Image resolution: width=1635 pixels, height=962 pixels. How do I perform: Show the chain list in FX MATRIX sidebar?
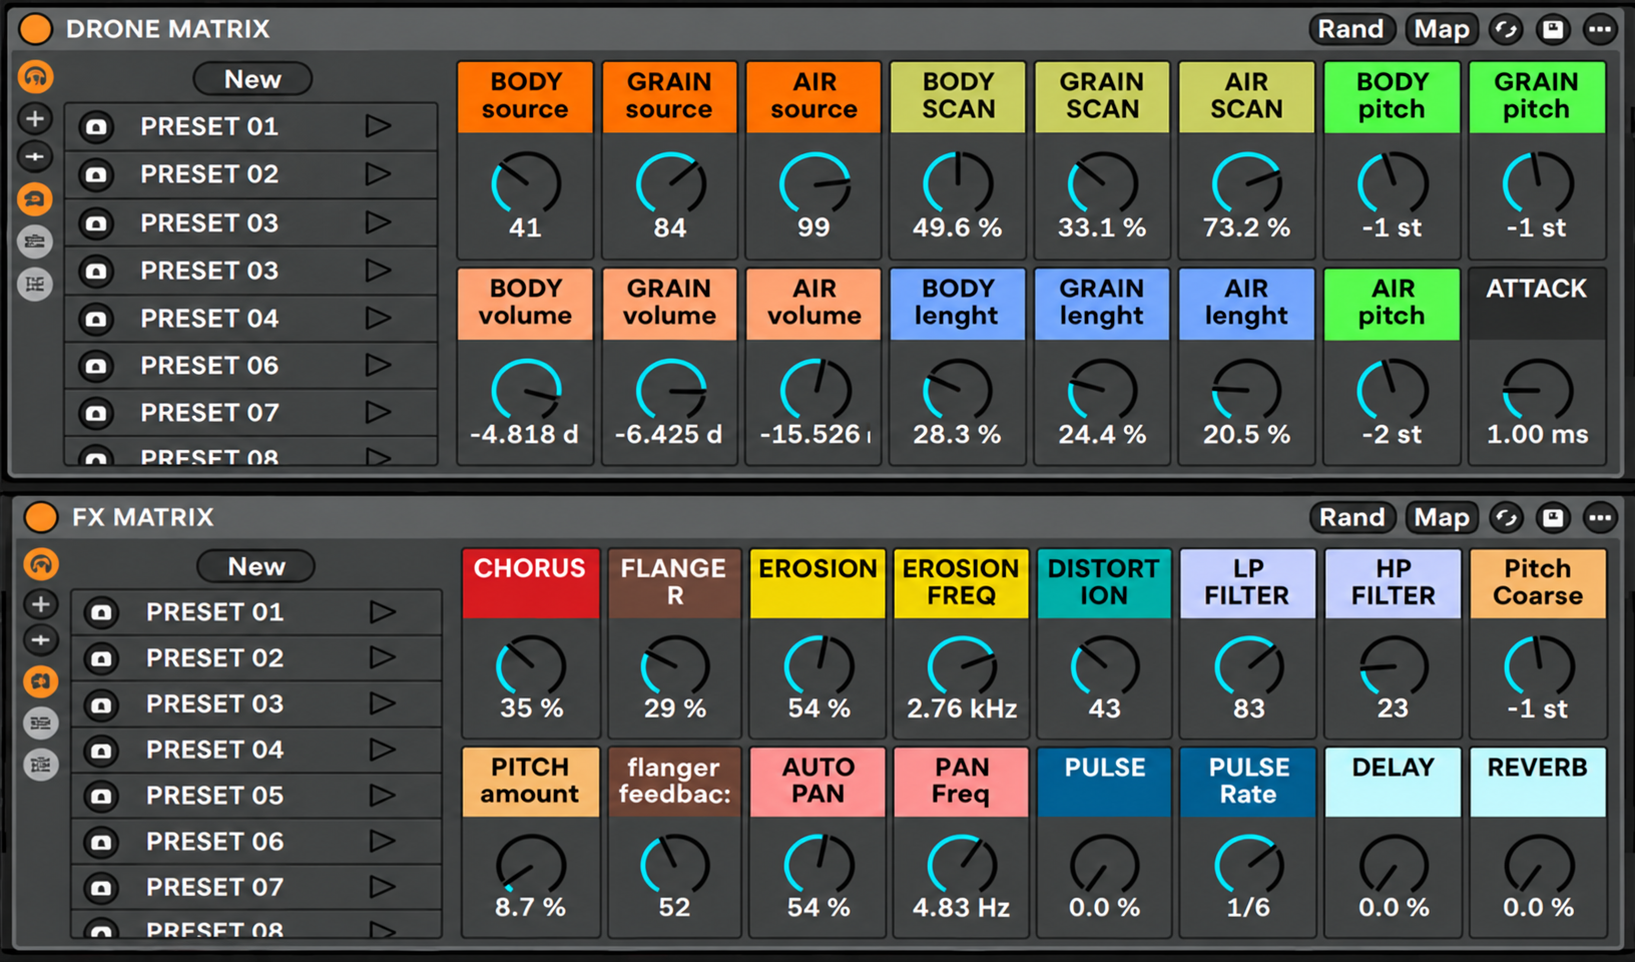(41, 723)
